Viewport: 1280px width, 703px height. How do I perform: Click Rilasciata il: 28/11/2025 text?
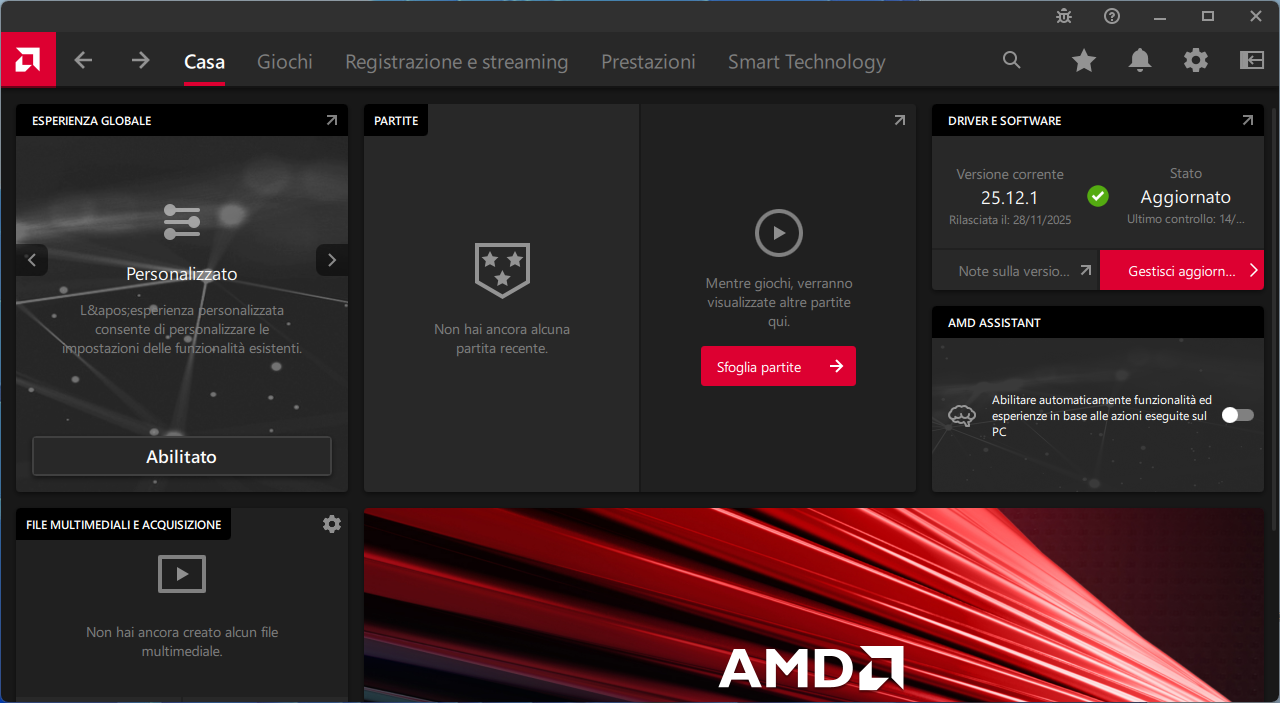pyautogui.click(x=1010, y=219)
